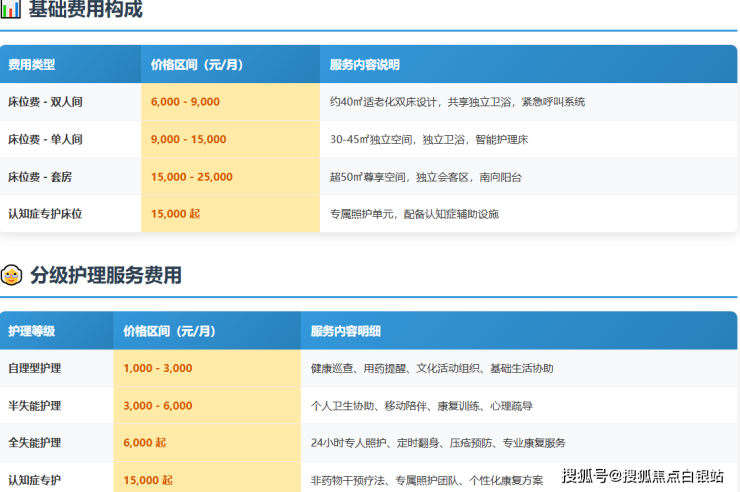Select the 半失能护理 care level cell
Viewport: 740px width, 492px height.
click(35, 406)
